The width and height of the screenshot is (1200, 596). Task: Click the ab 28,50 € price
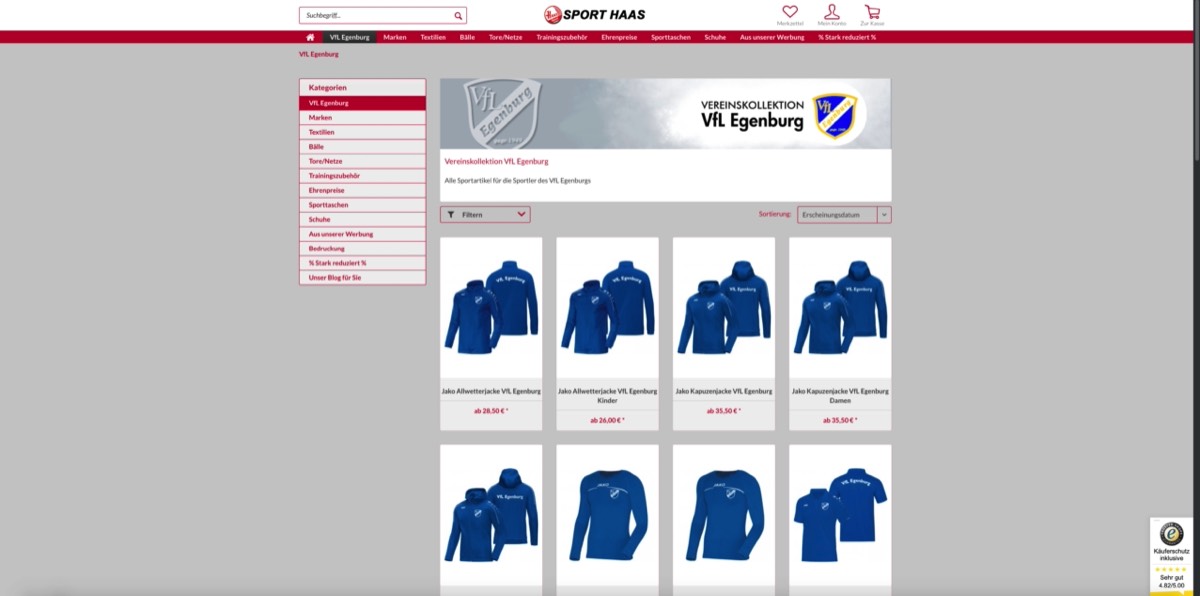[491, 410]
